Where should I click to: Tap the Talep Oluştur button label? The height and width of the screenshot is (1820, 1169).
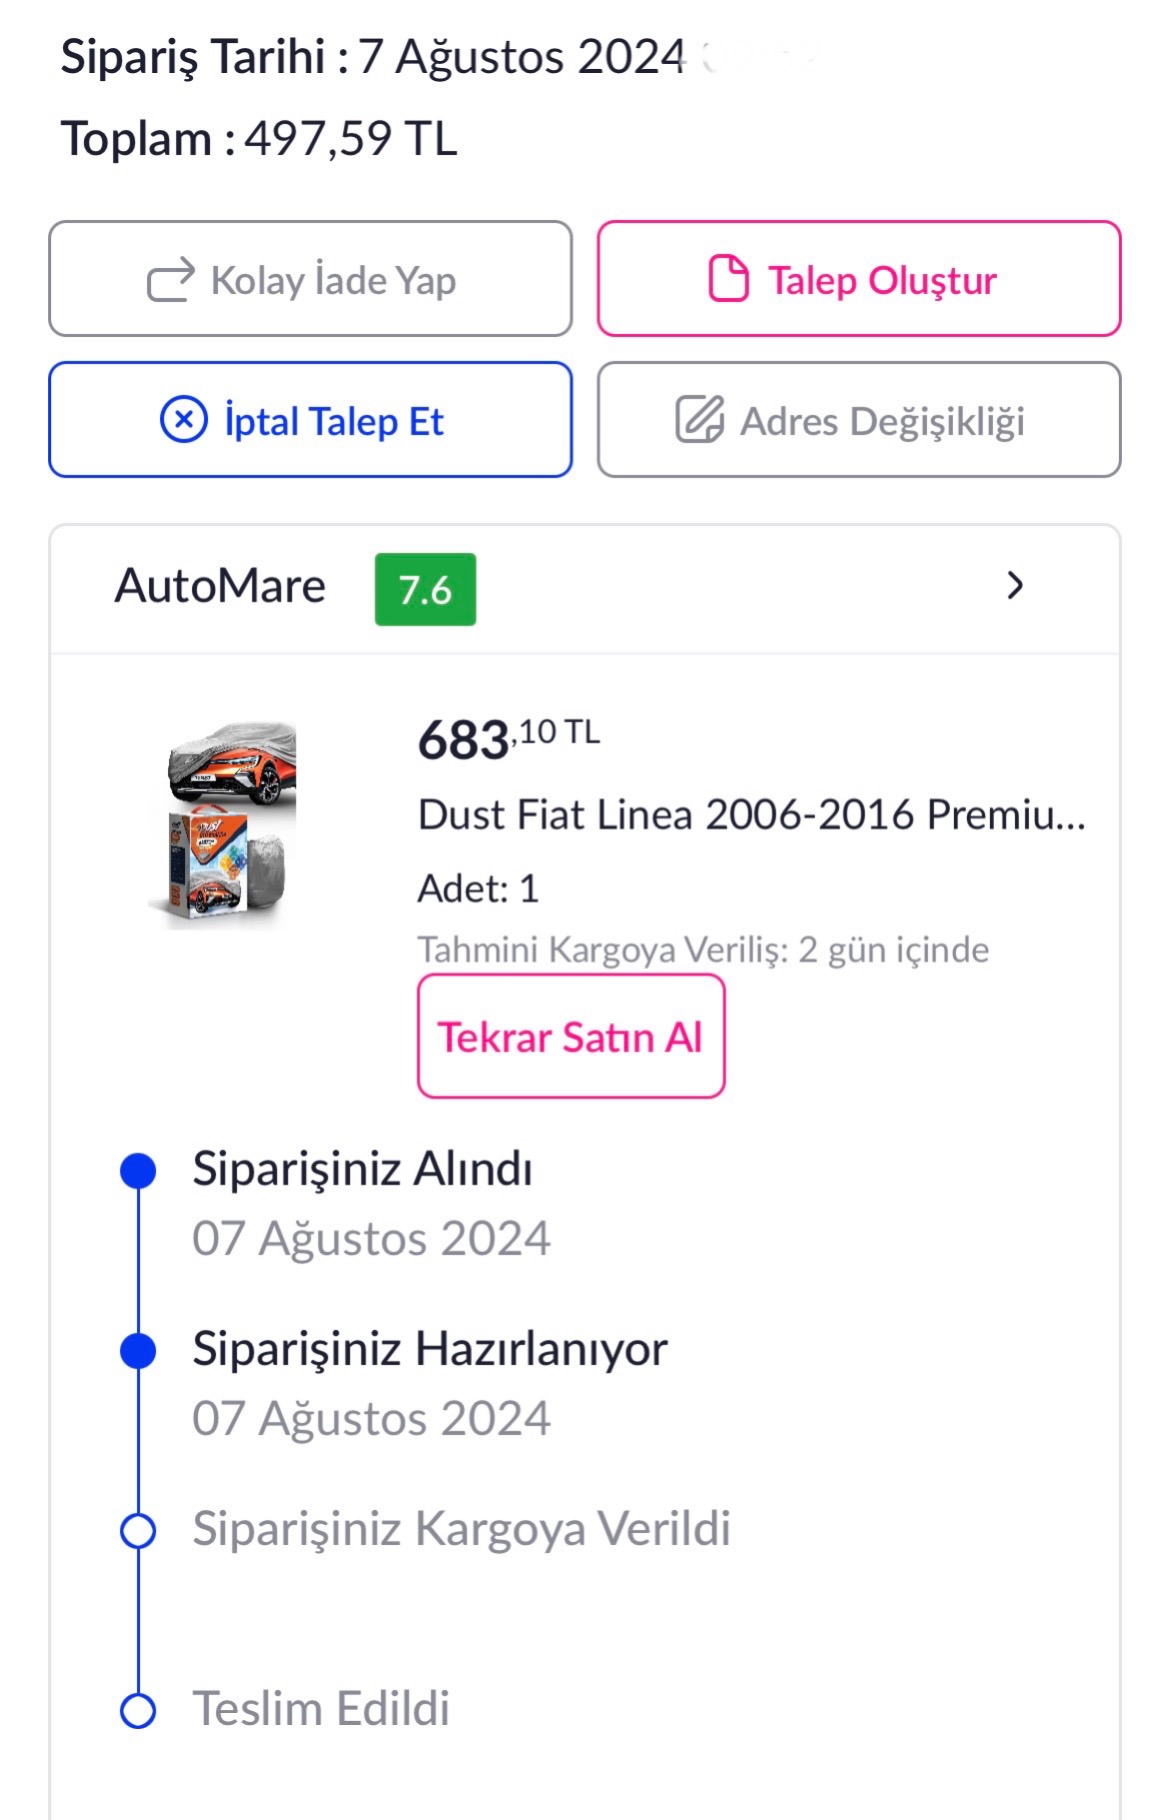click(882, 281)
